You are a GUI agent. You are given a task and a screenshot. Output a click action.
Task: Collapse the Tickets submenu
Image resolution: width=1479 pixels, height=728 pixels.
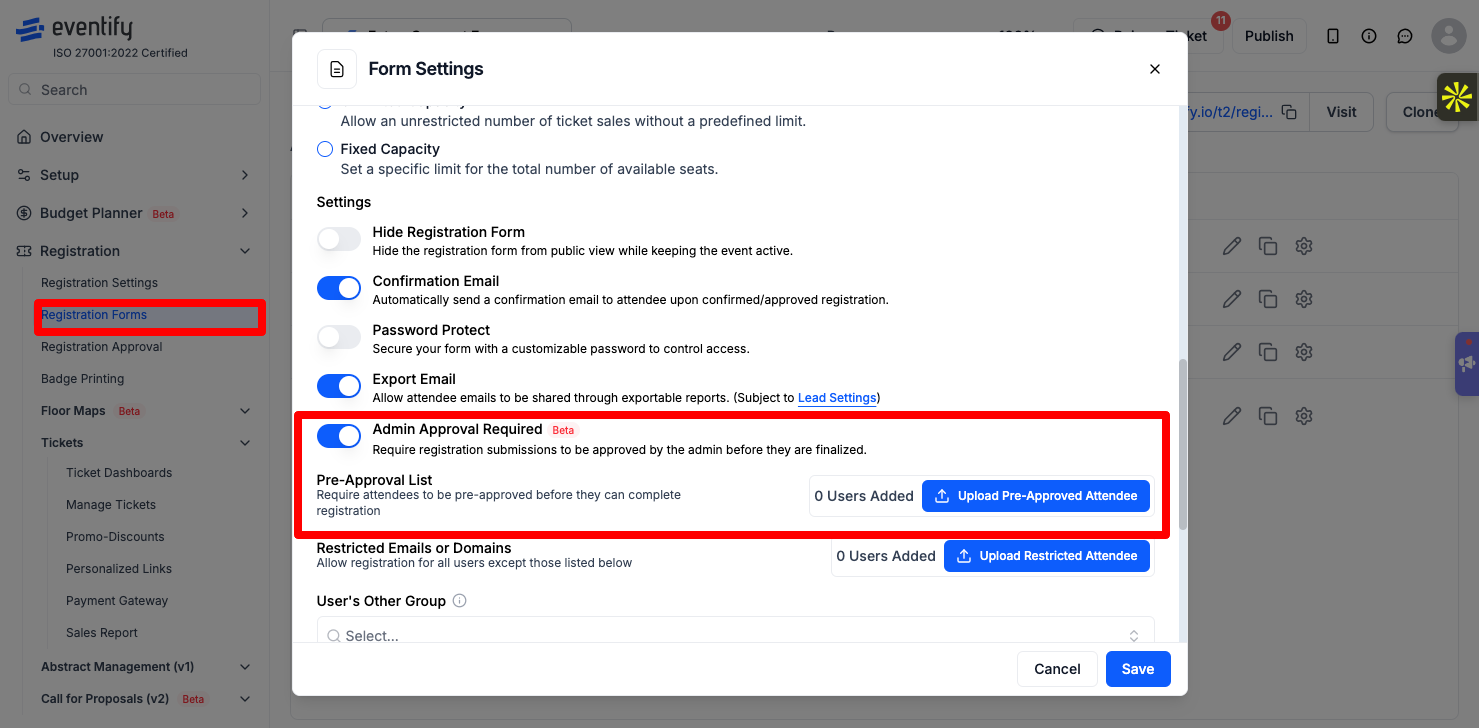(245, 443)
